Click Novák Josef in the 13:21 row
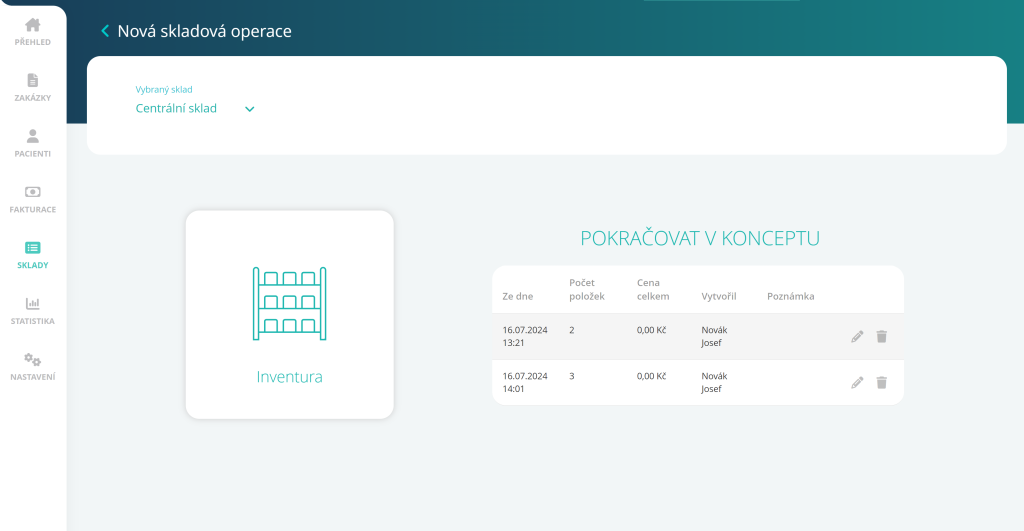Screen dimensions: 1024x531 pyautogui.click(x=714, y=336)
